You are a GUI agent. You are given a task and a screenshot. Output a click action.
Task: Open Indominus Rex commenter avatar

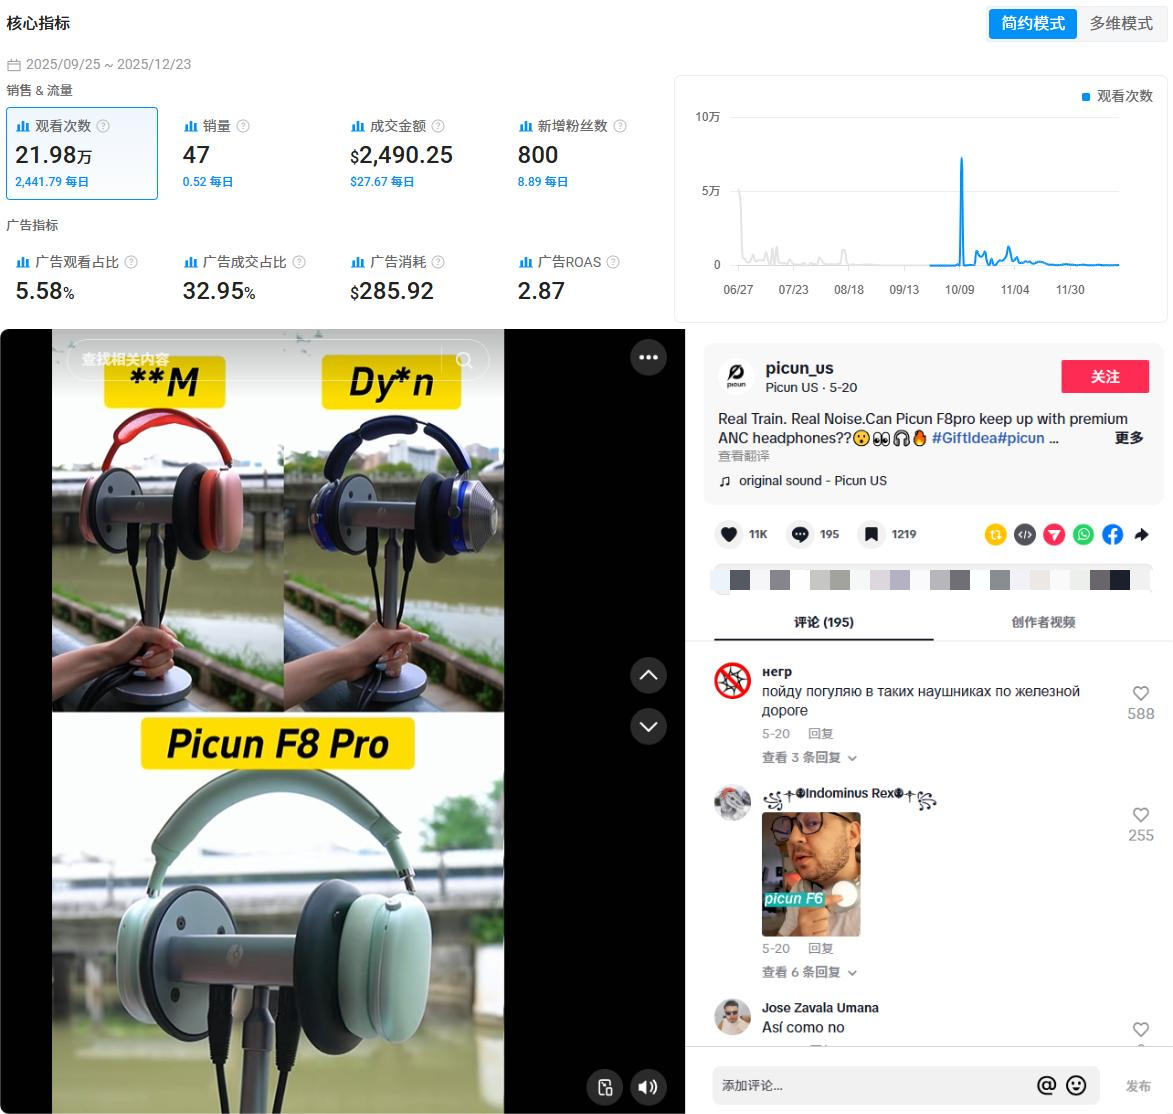[x=732, y=803]
